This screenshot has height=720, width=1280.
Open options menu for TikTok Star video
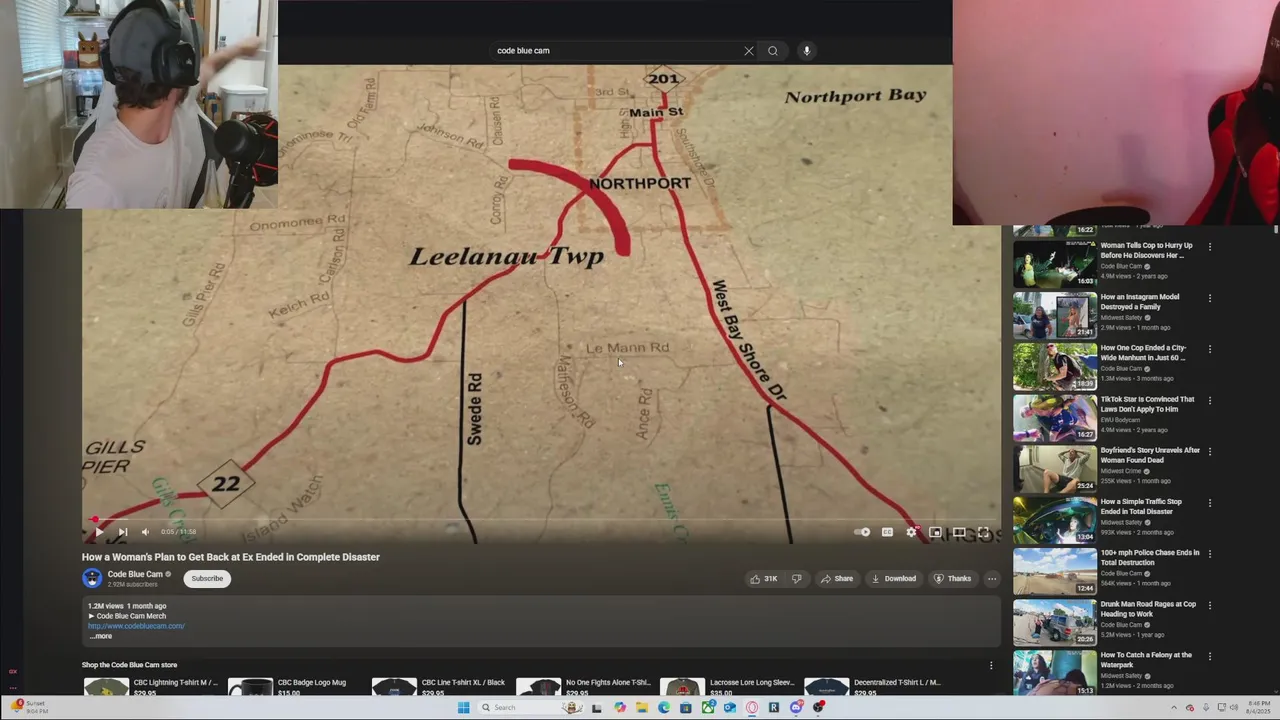(1209, 400)
